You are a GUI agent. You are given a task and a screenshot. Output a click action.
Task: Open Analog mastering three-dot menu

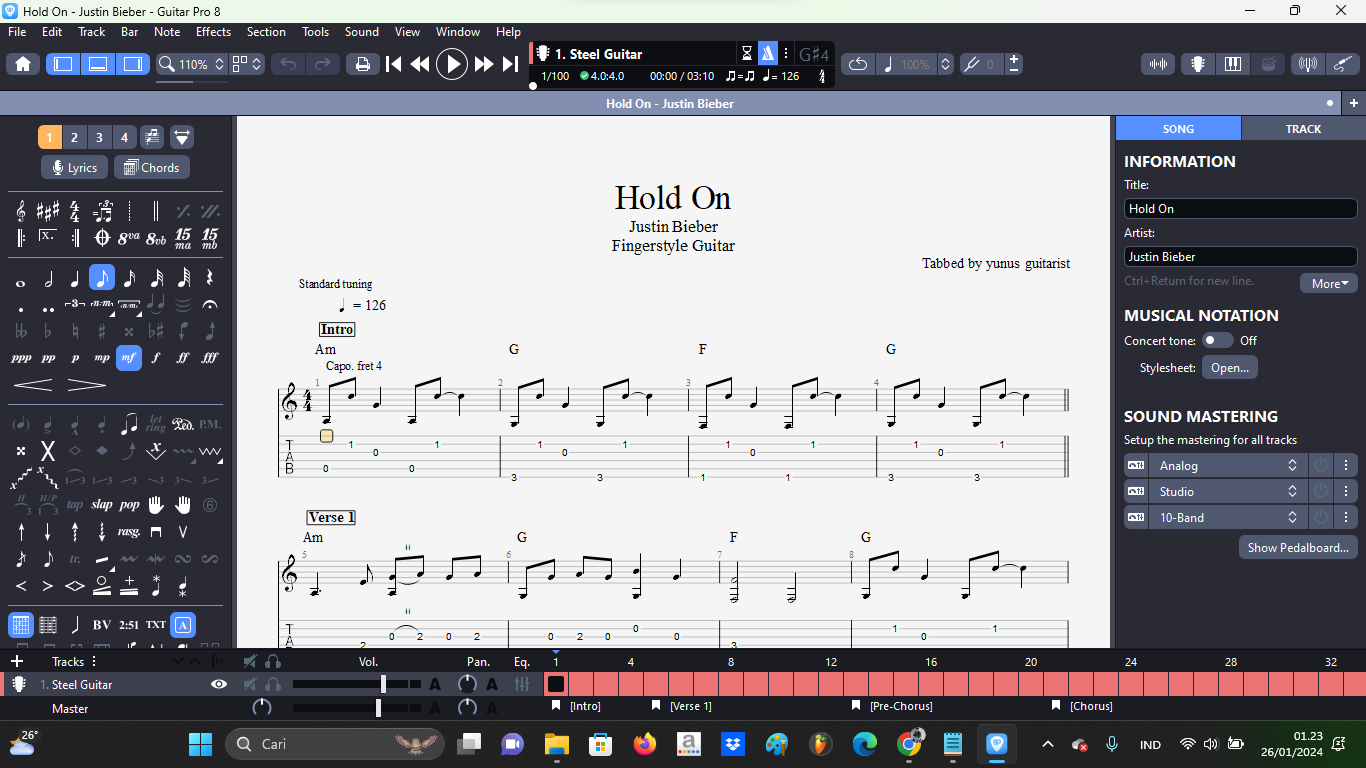click(1346, 465)
